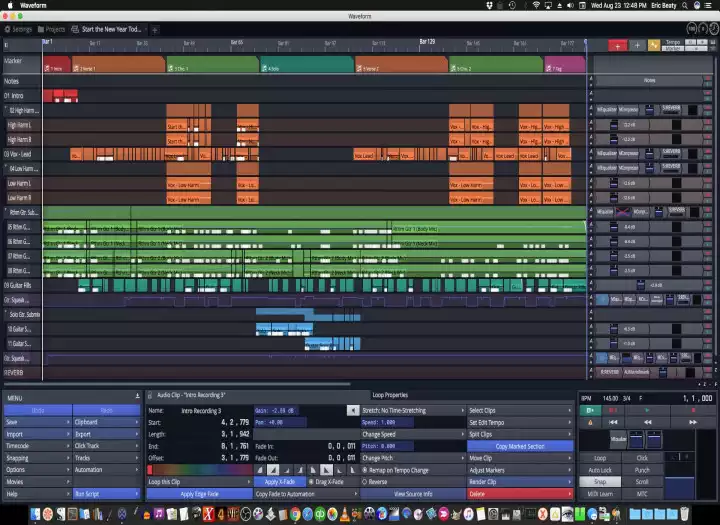Click the rewind transport button
Viewport: 720px width, 525px height.
click(x=647, y=423)
